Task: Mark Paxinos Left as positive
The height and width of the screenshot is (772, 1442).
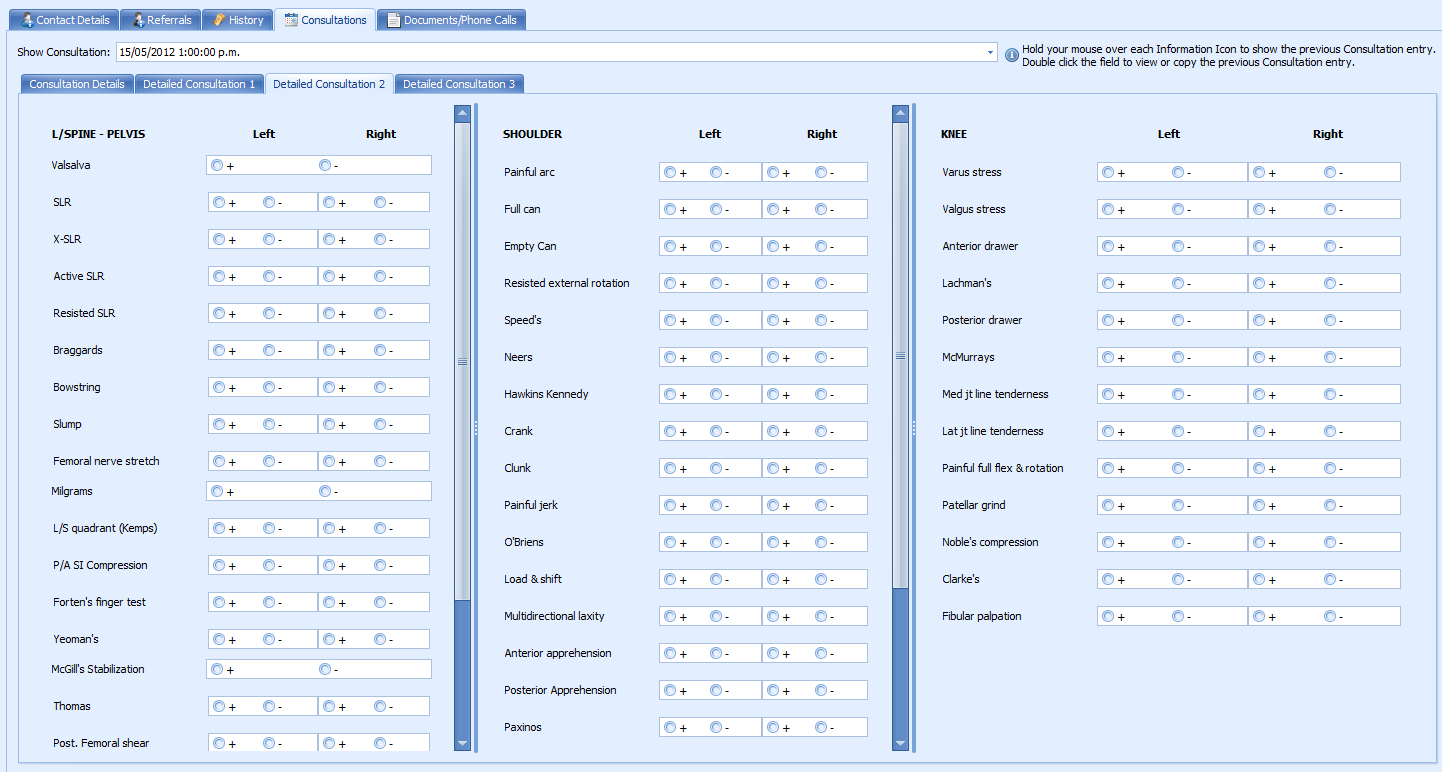Action: (670, 727)
